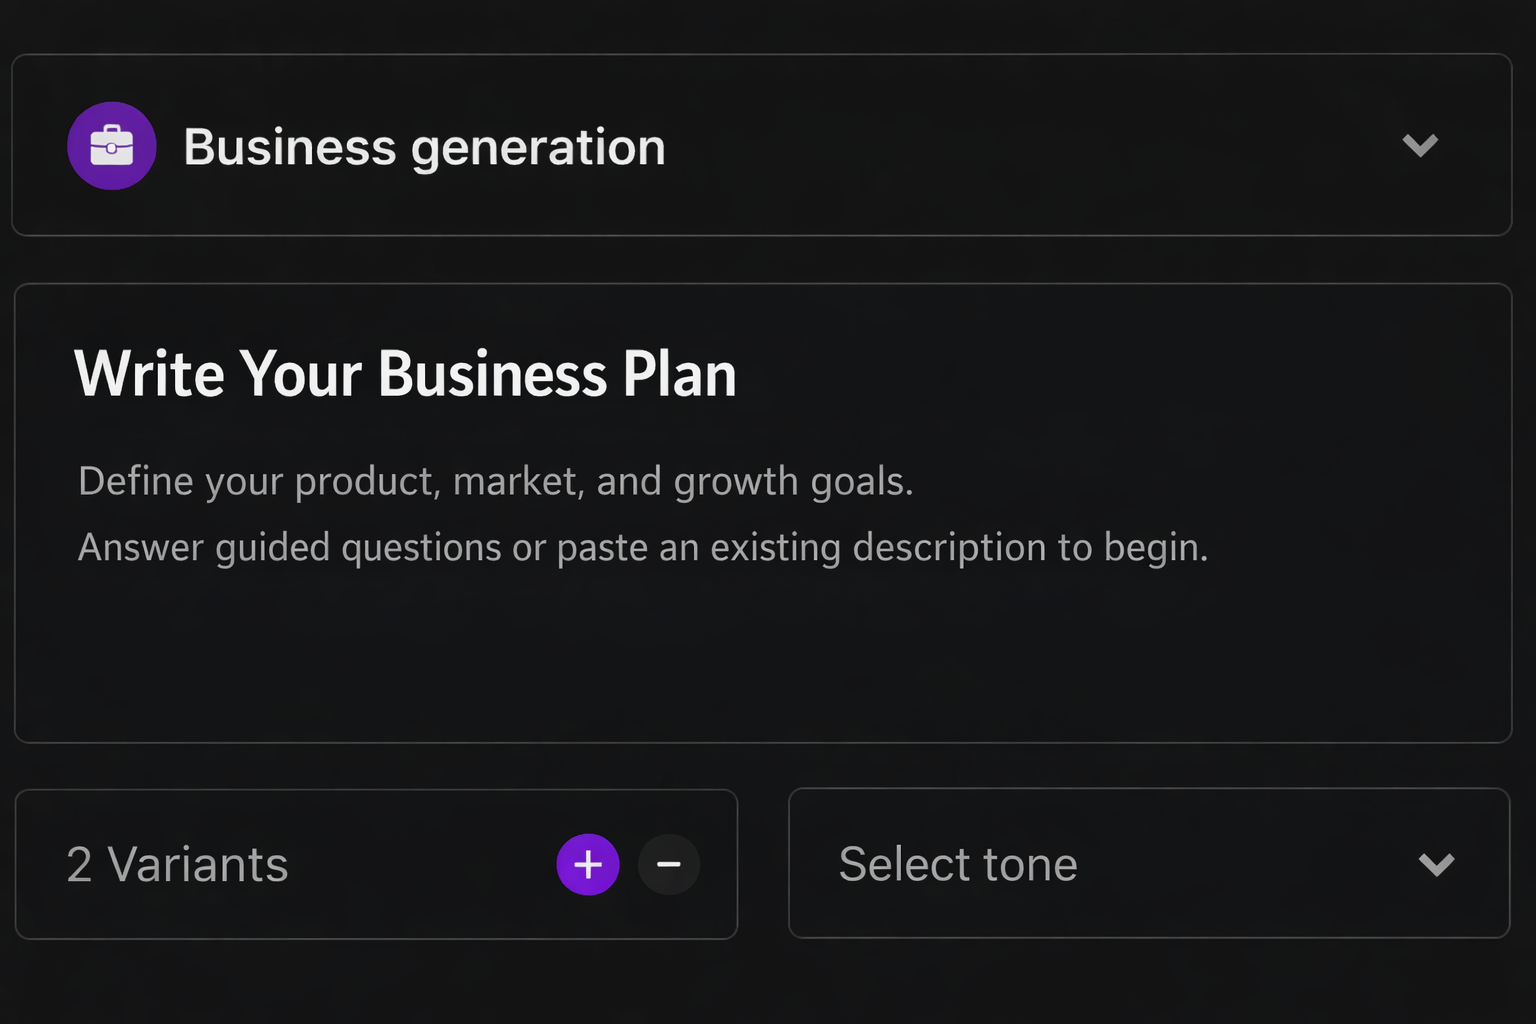Click inside the Variants stepper box

click(x=420, y=864)
